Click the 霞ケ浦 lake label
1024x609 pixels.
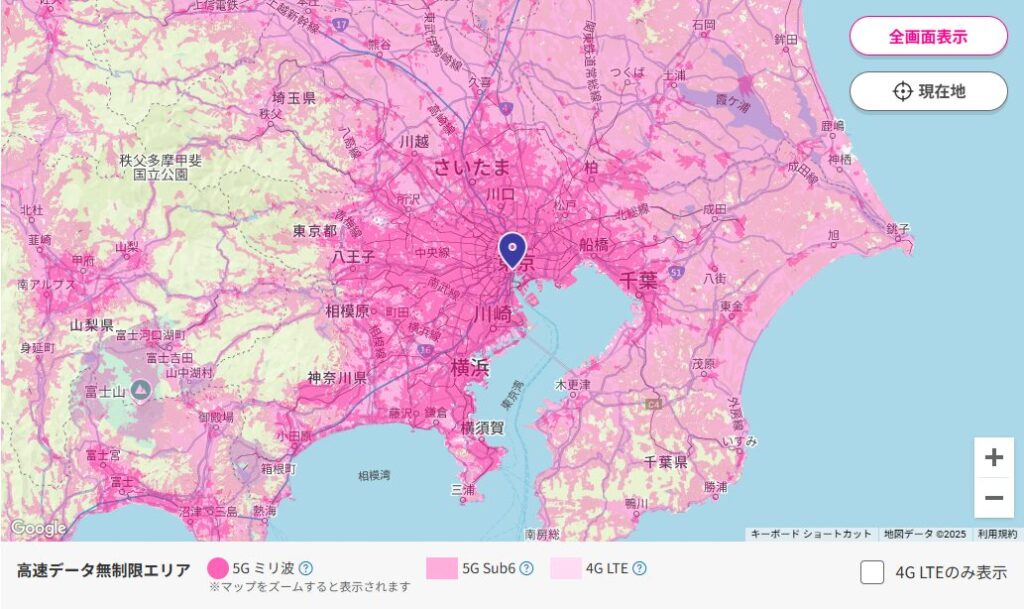[732, 102]
